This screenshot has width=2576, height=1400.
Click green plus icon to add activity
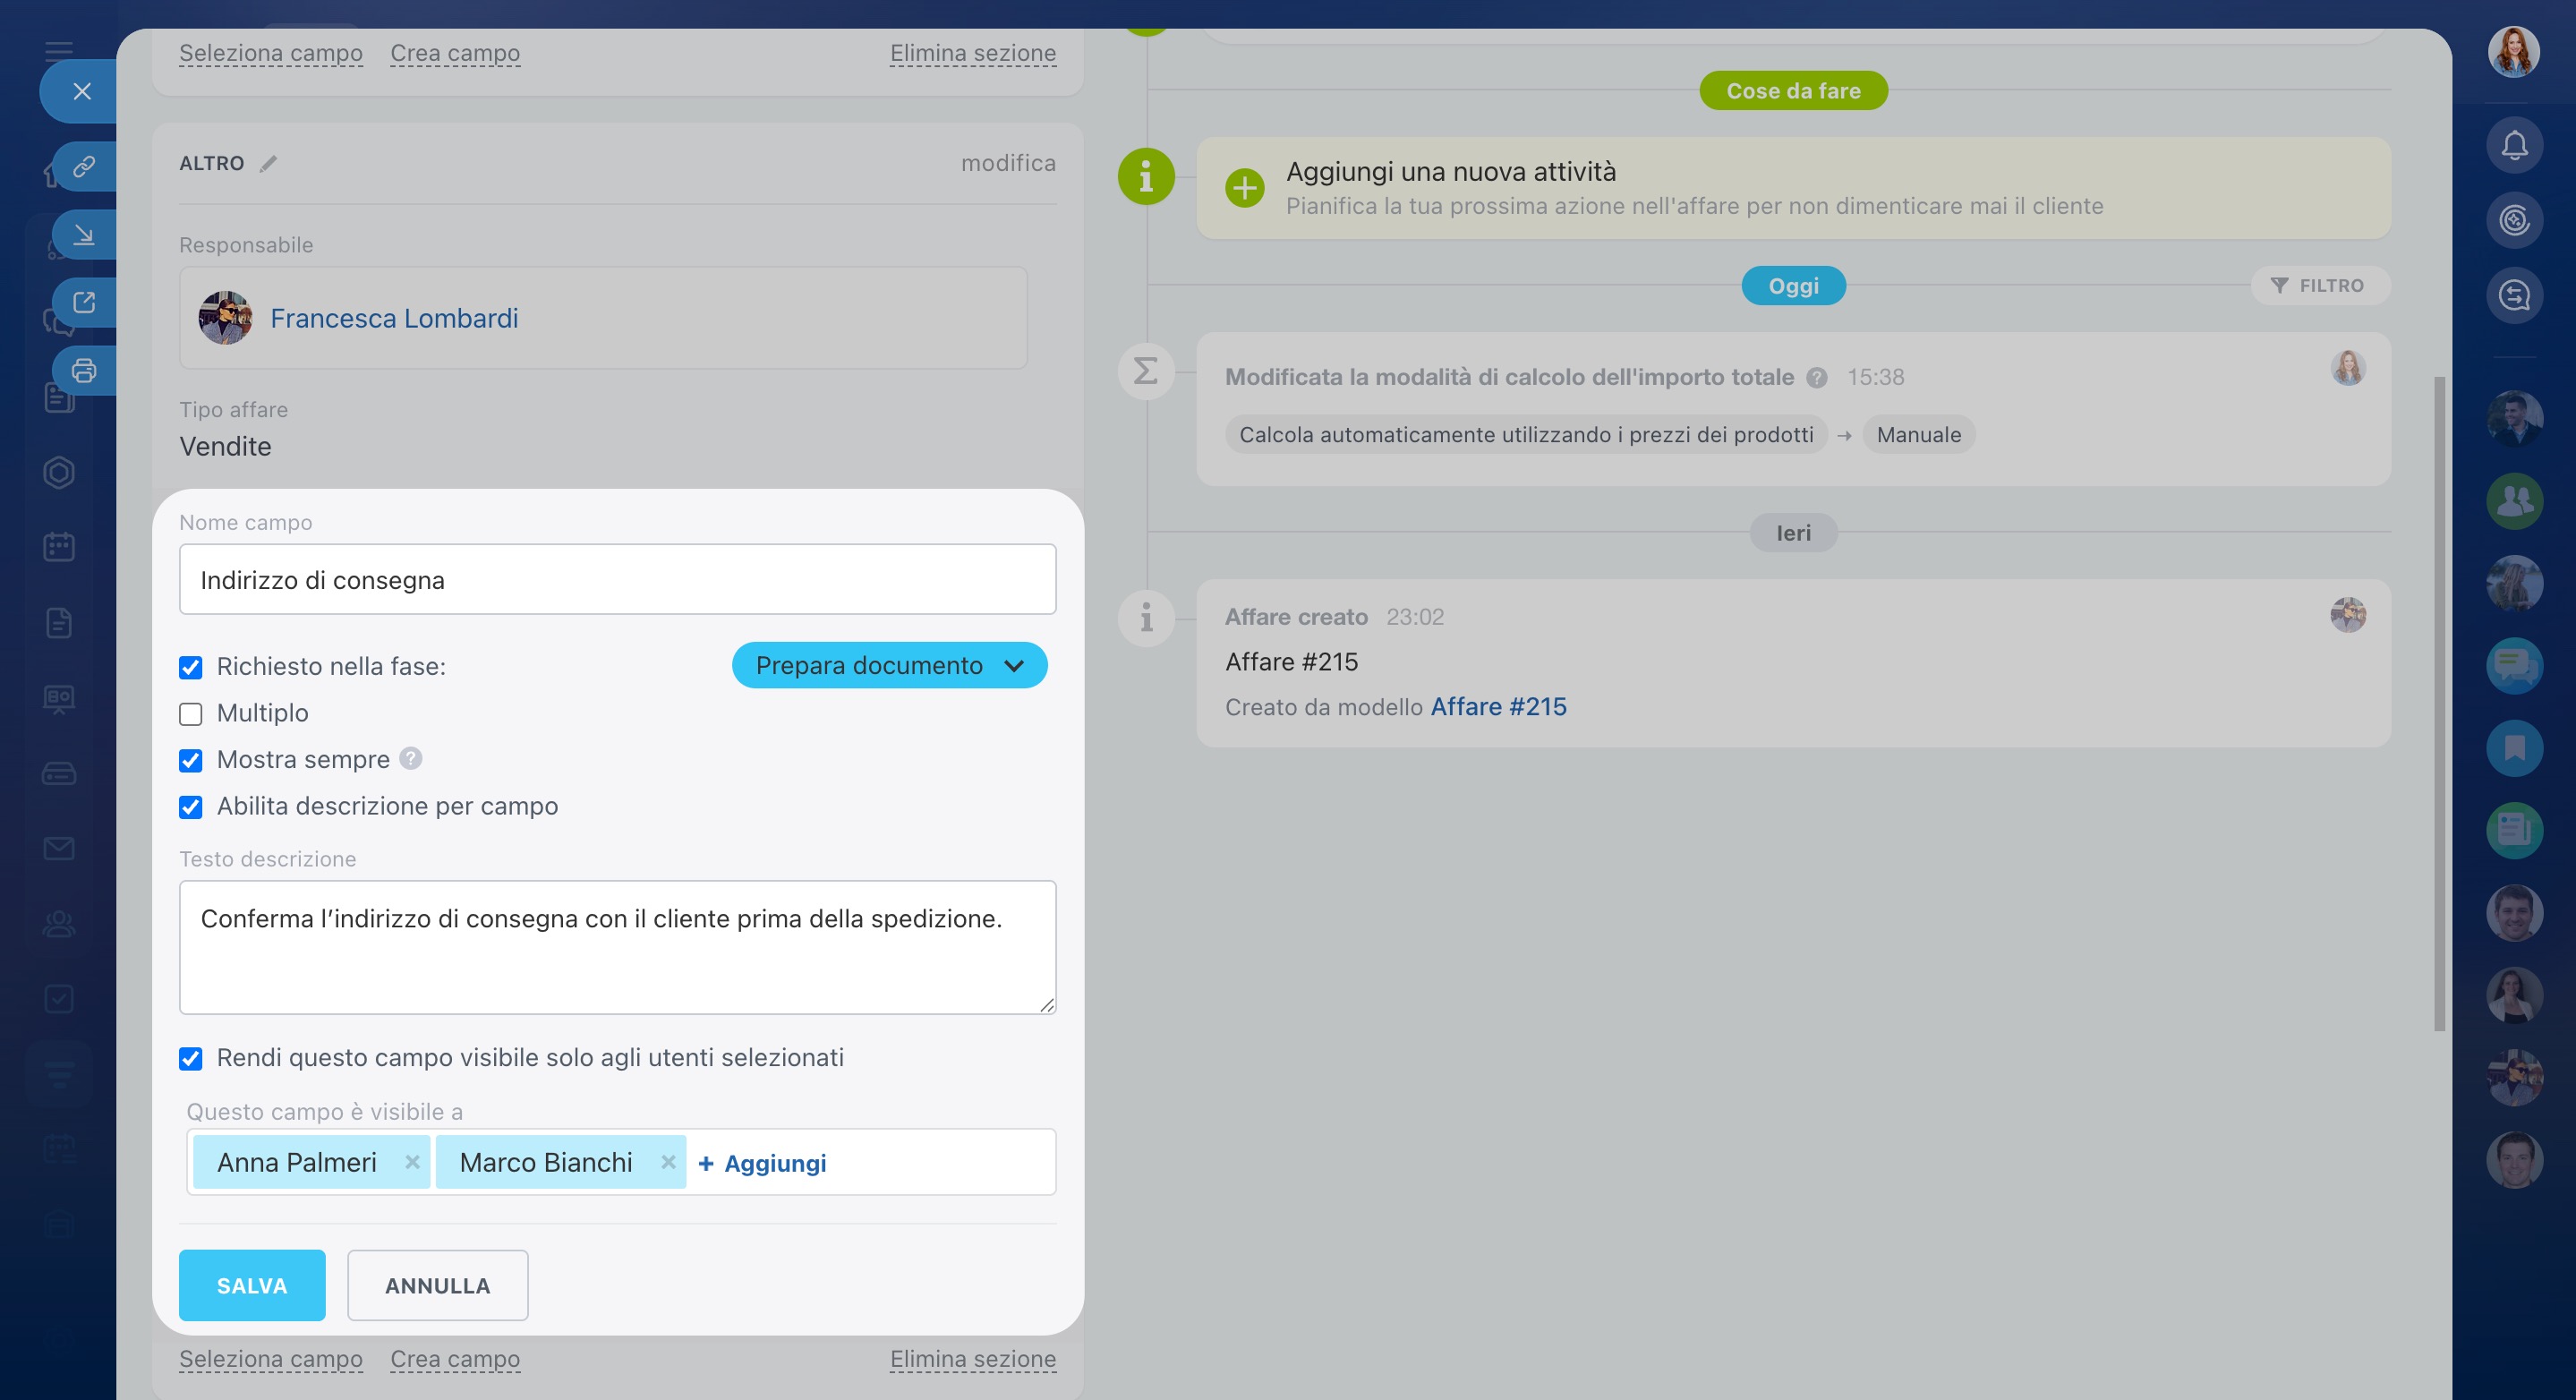click(1244, 188)
